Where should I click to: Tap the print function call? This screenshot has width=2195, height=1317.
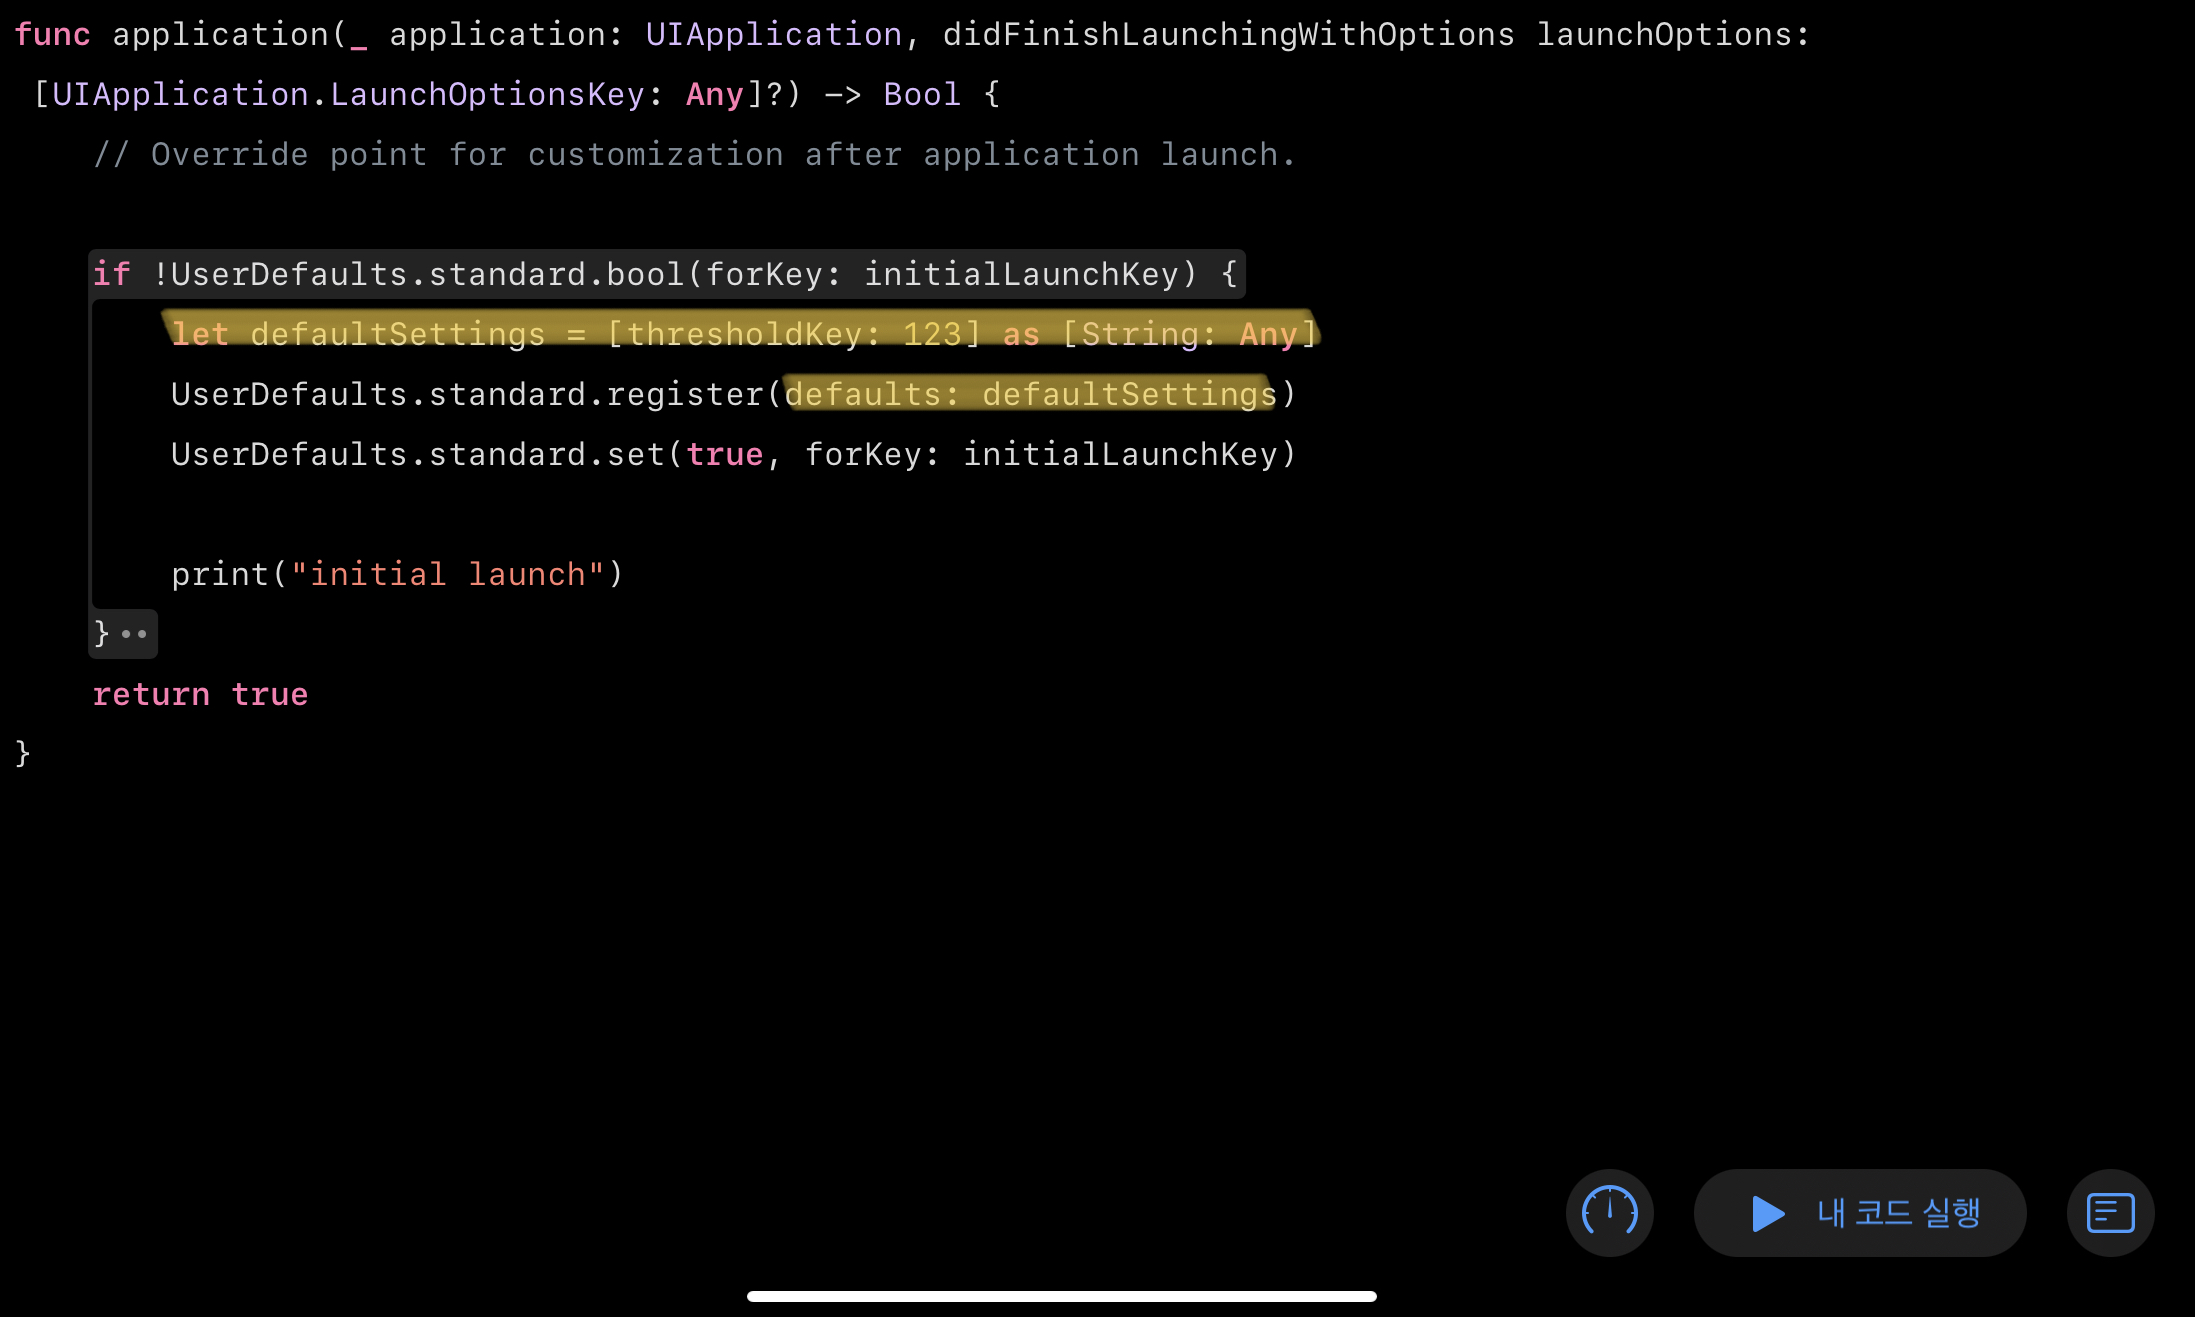point(220,574)
